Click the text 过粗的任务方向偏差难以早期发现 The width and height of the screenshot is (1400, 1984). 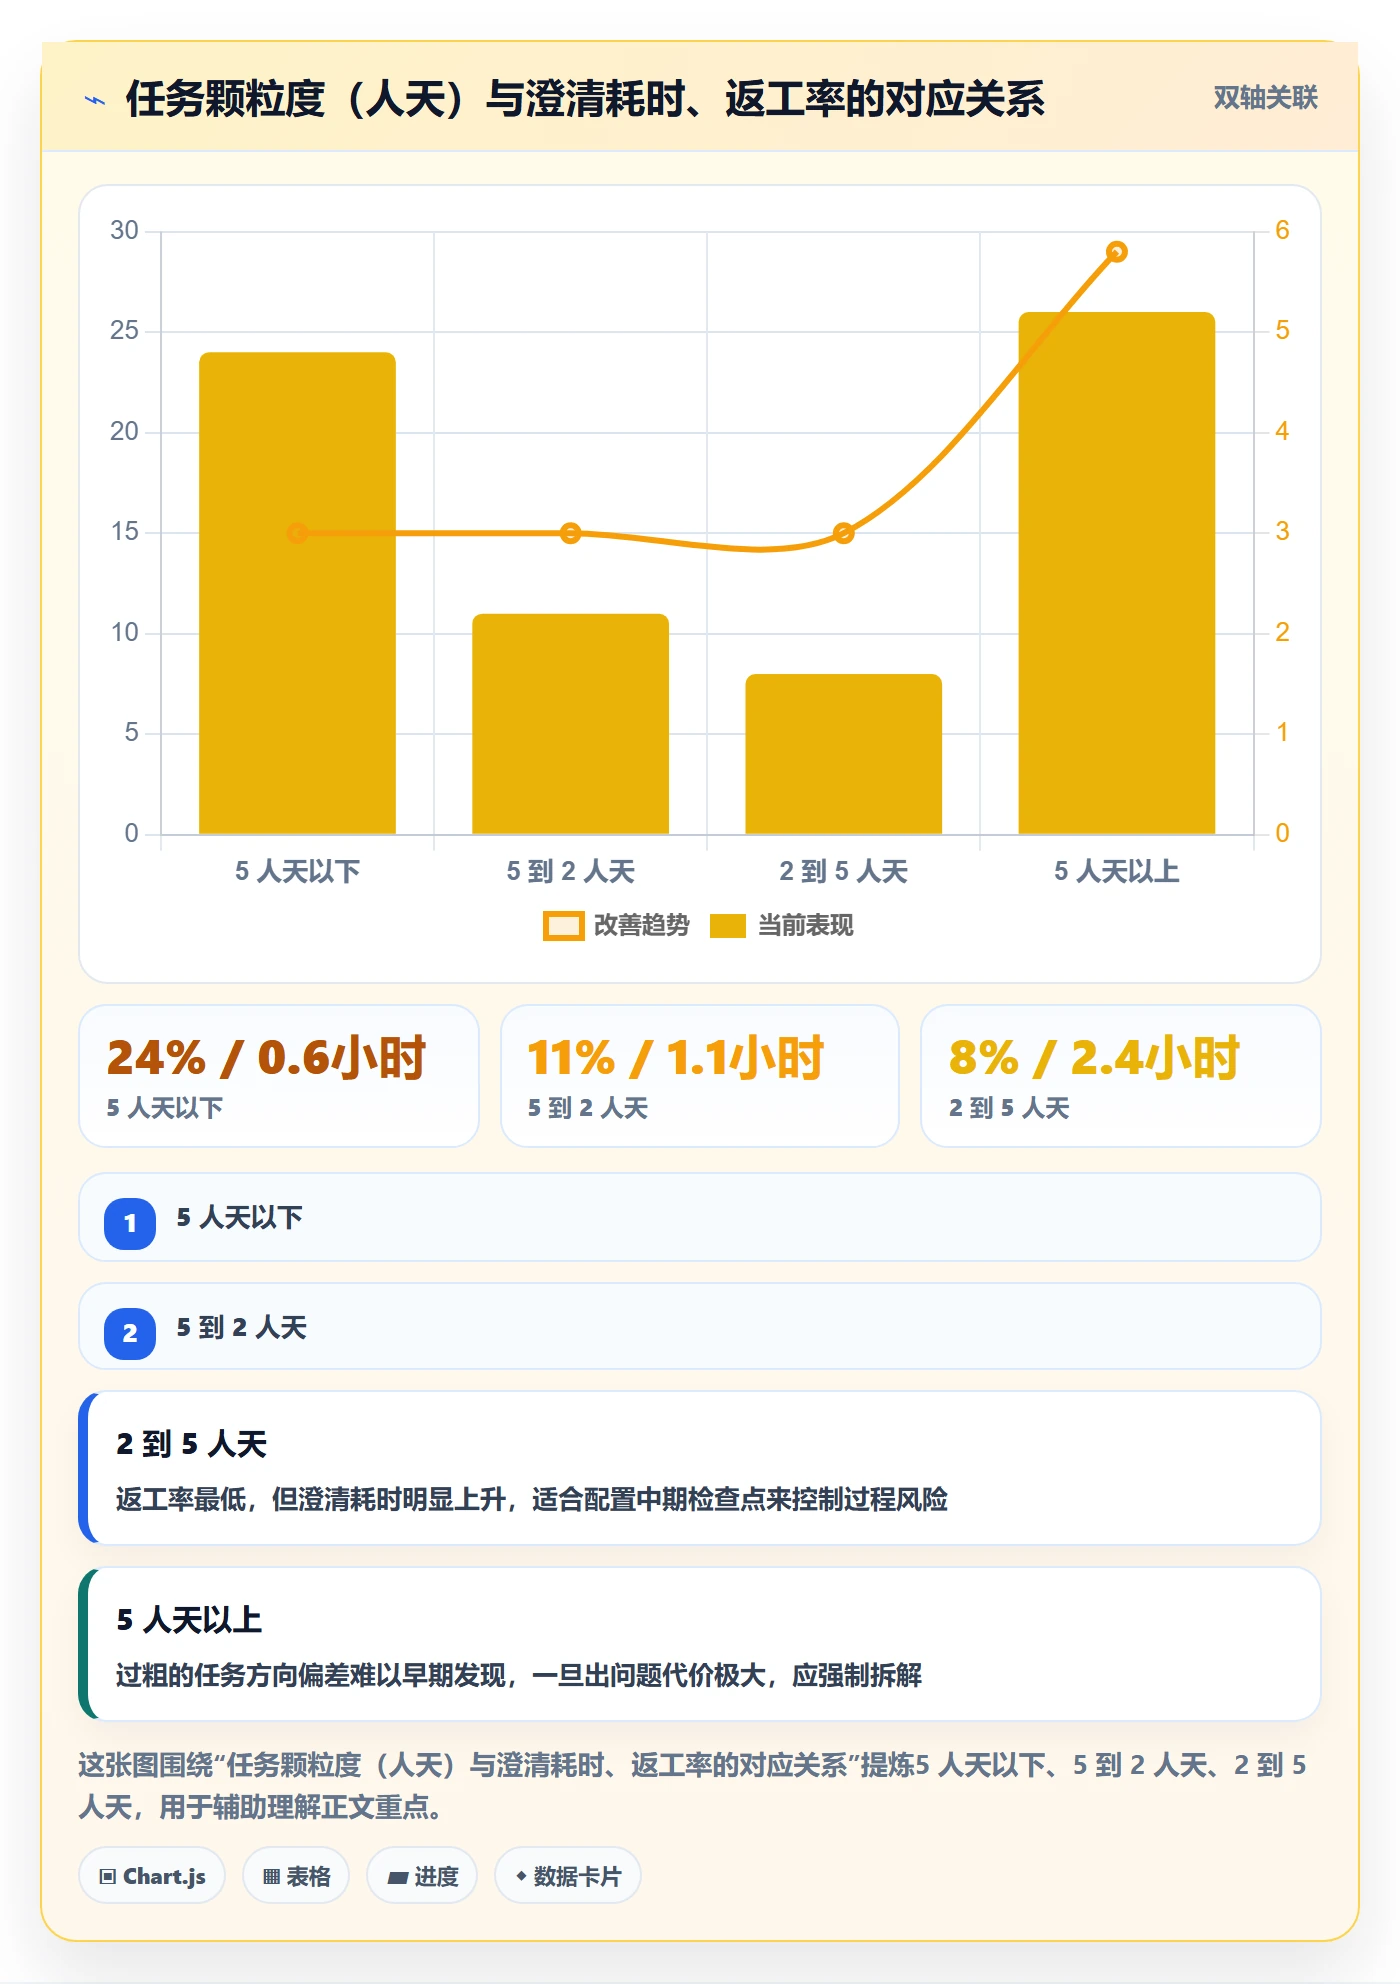[x=310, y=1675]
